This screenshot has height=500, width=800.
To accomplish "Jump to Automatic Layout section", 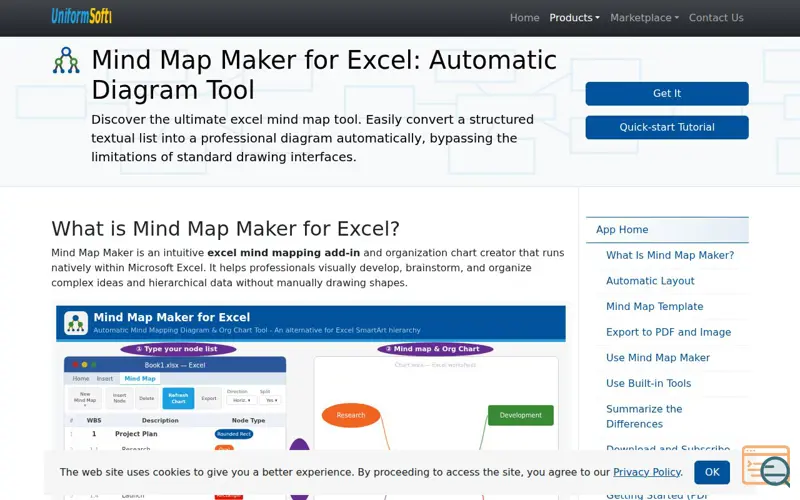I will [x=650, y=281].
